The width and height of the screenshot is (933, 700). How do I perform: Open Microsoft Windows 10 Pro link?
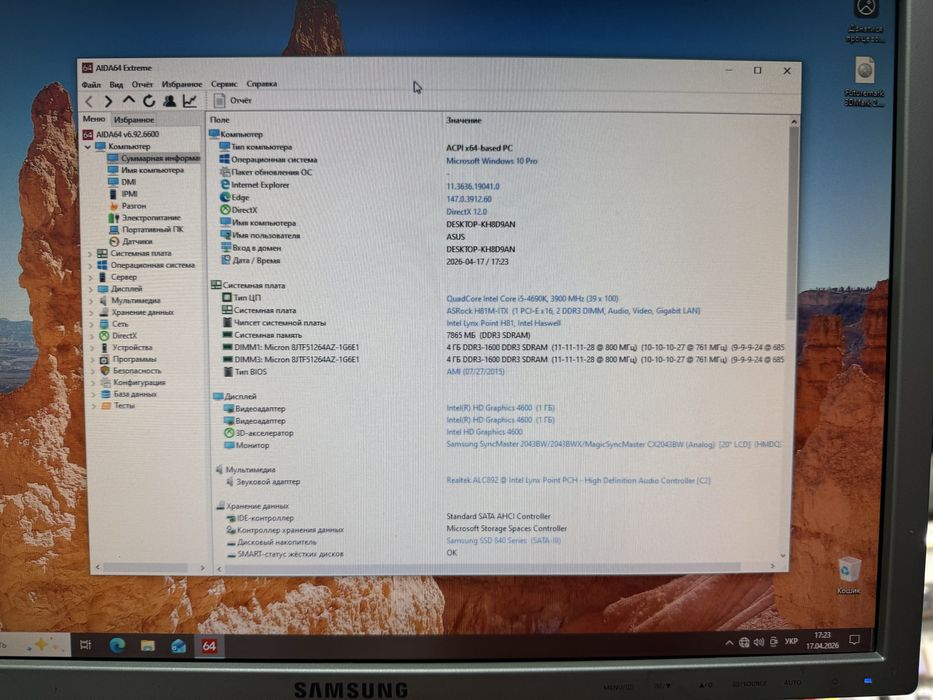coord(491,161)
